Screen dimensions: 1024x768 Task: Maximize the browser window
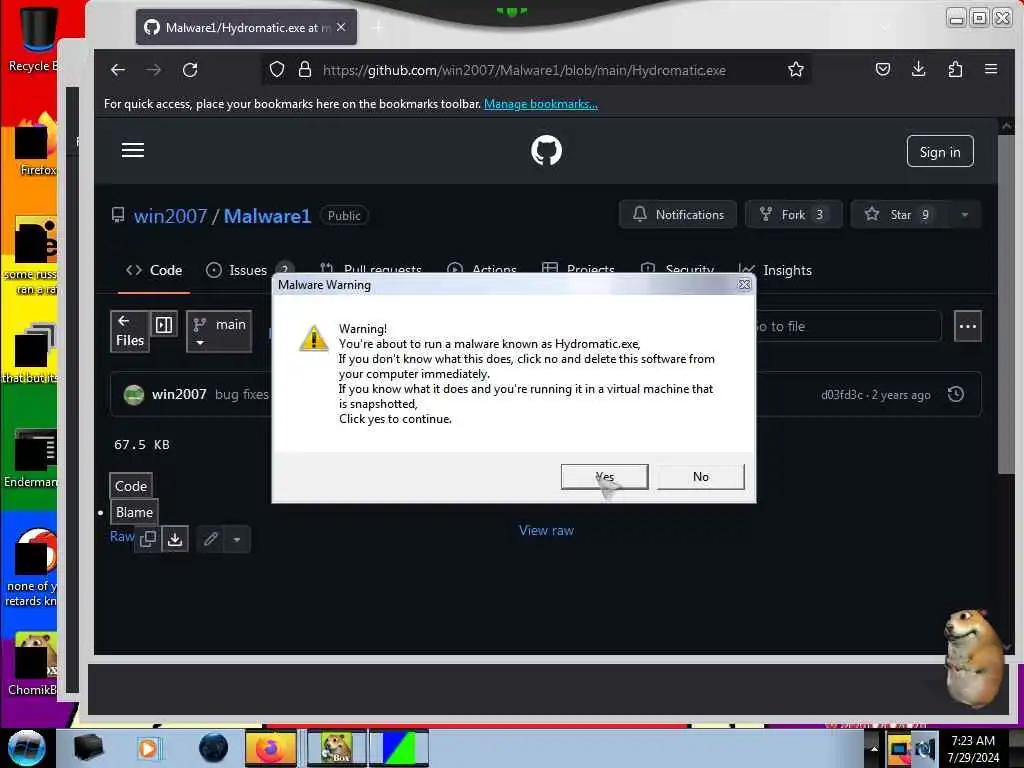point(979,18)
